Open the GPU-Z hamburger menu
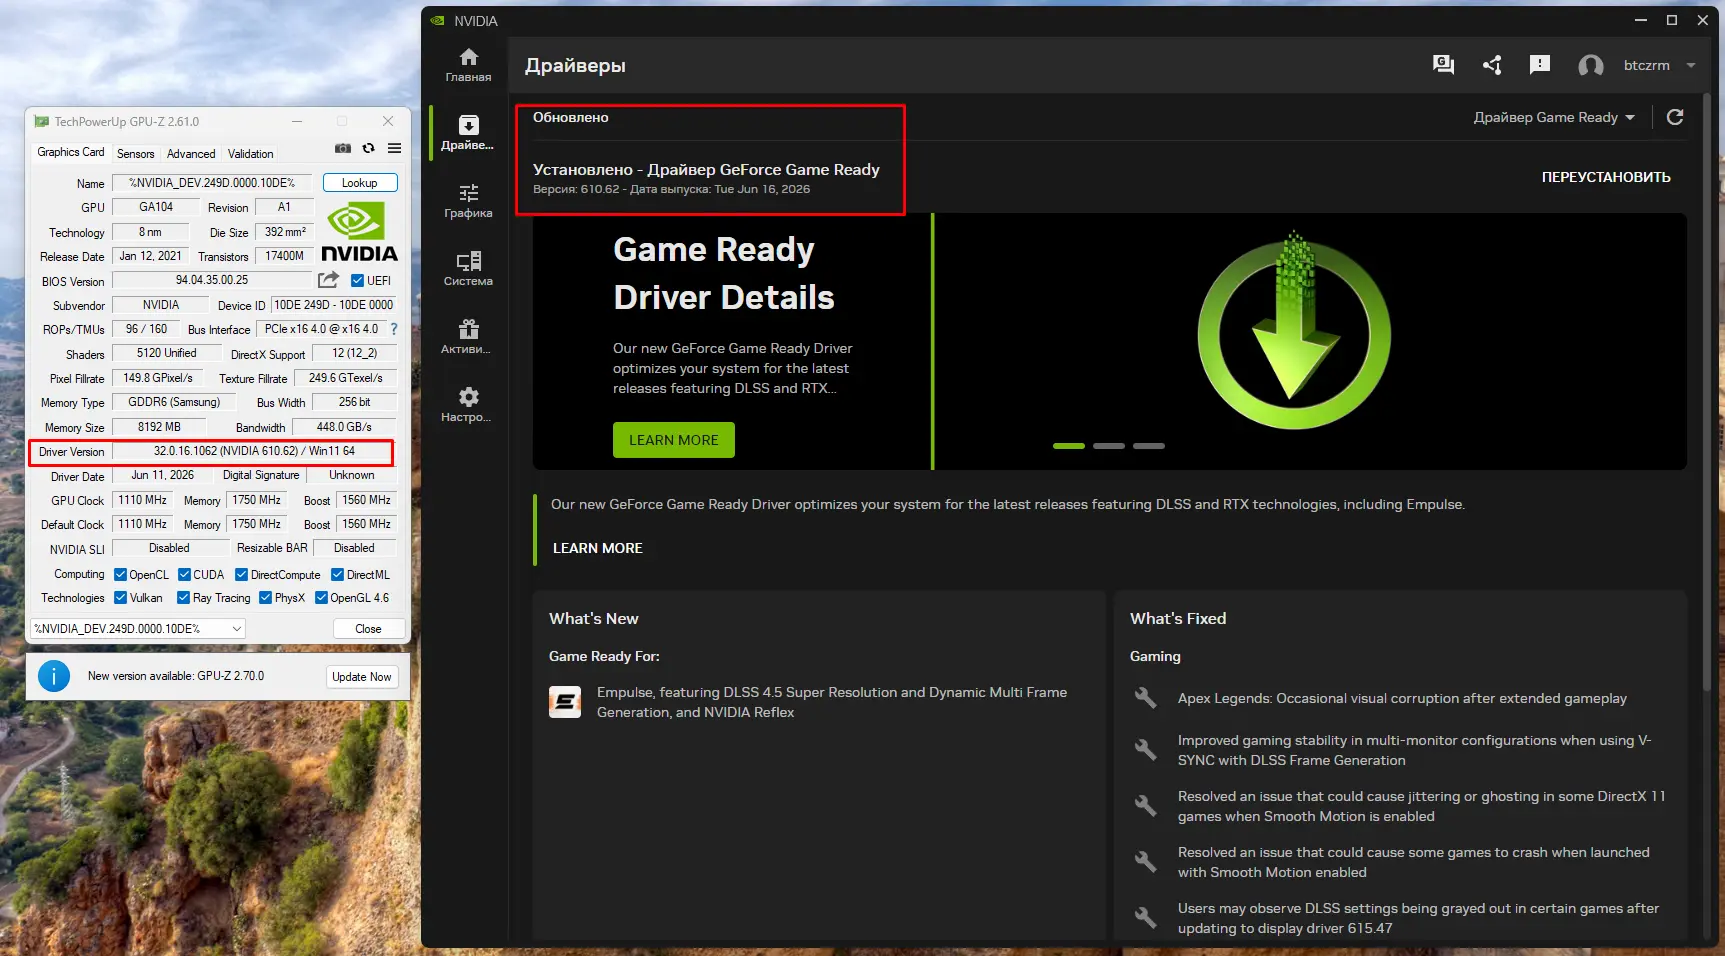The height and width of the screenshot is (956, 1725). click(395, 148)
